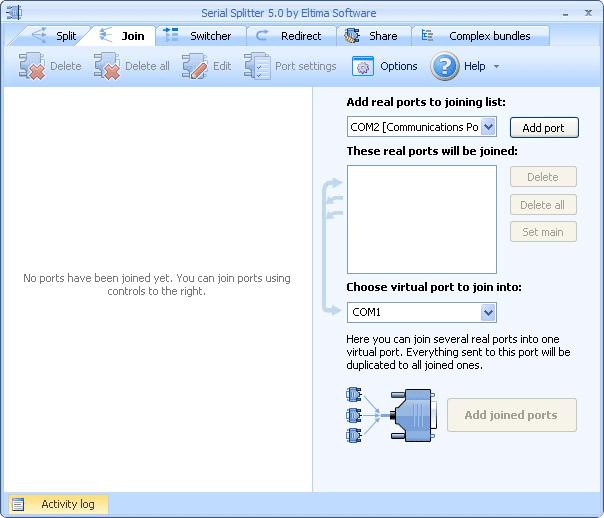604x518 pixels.
Task: Click the Set main button
Action: click(x=543, y=232)
